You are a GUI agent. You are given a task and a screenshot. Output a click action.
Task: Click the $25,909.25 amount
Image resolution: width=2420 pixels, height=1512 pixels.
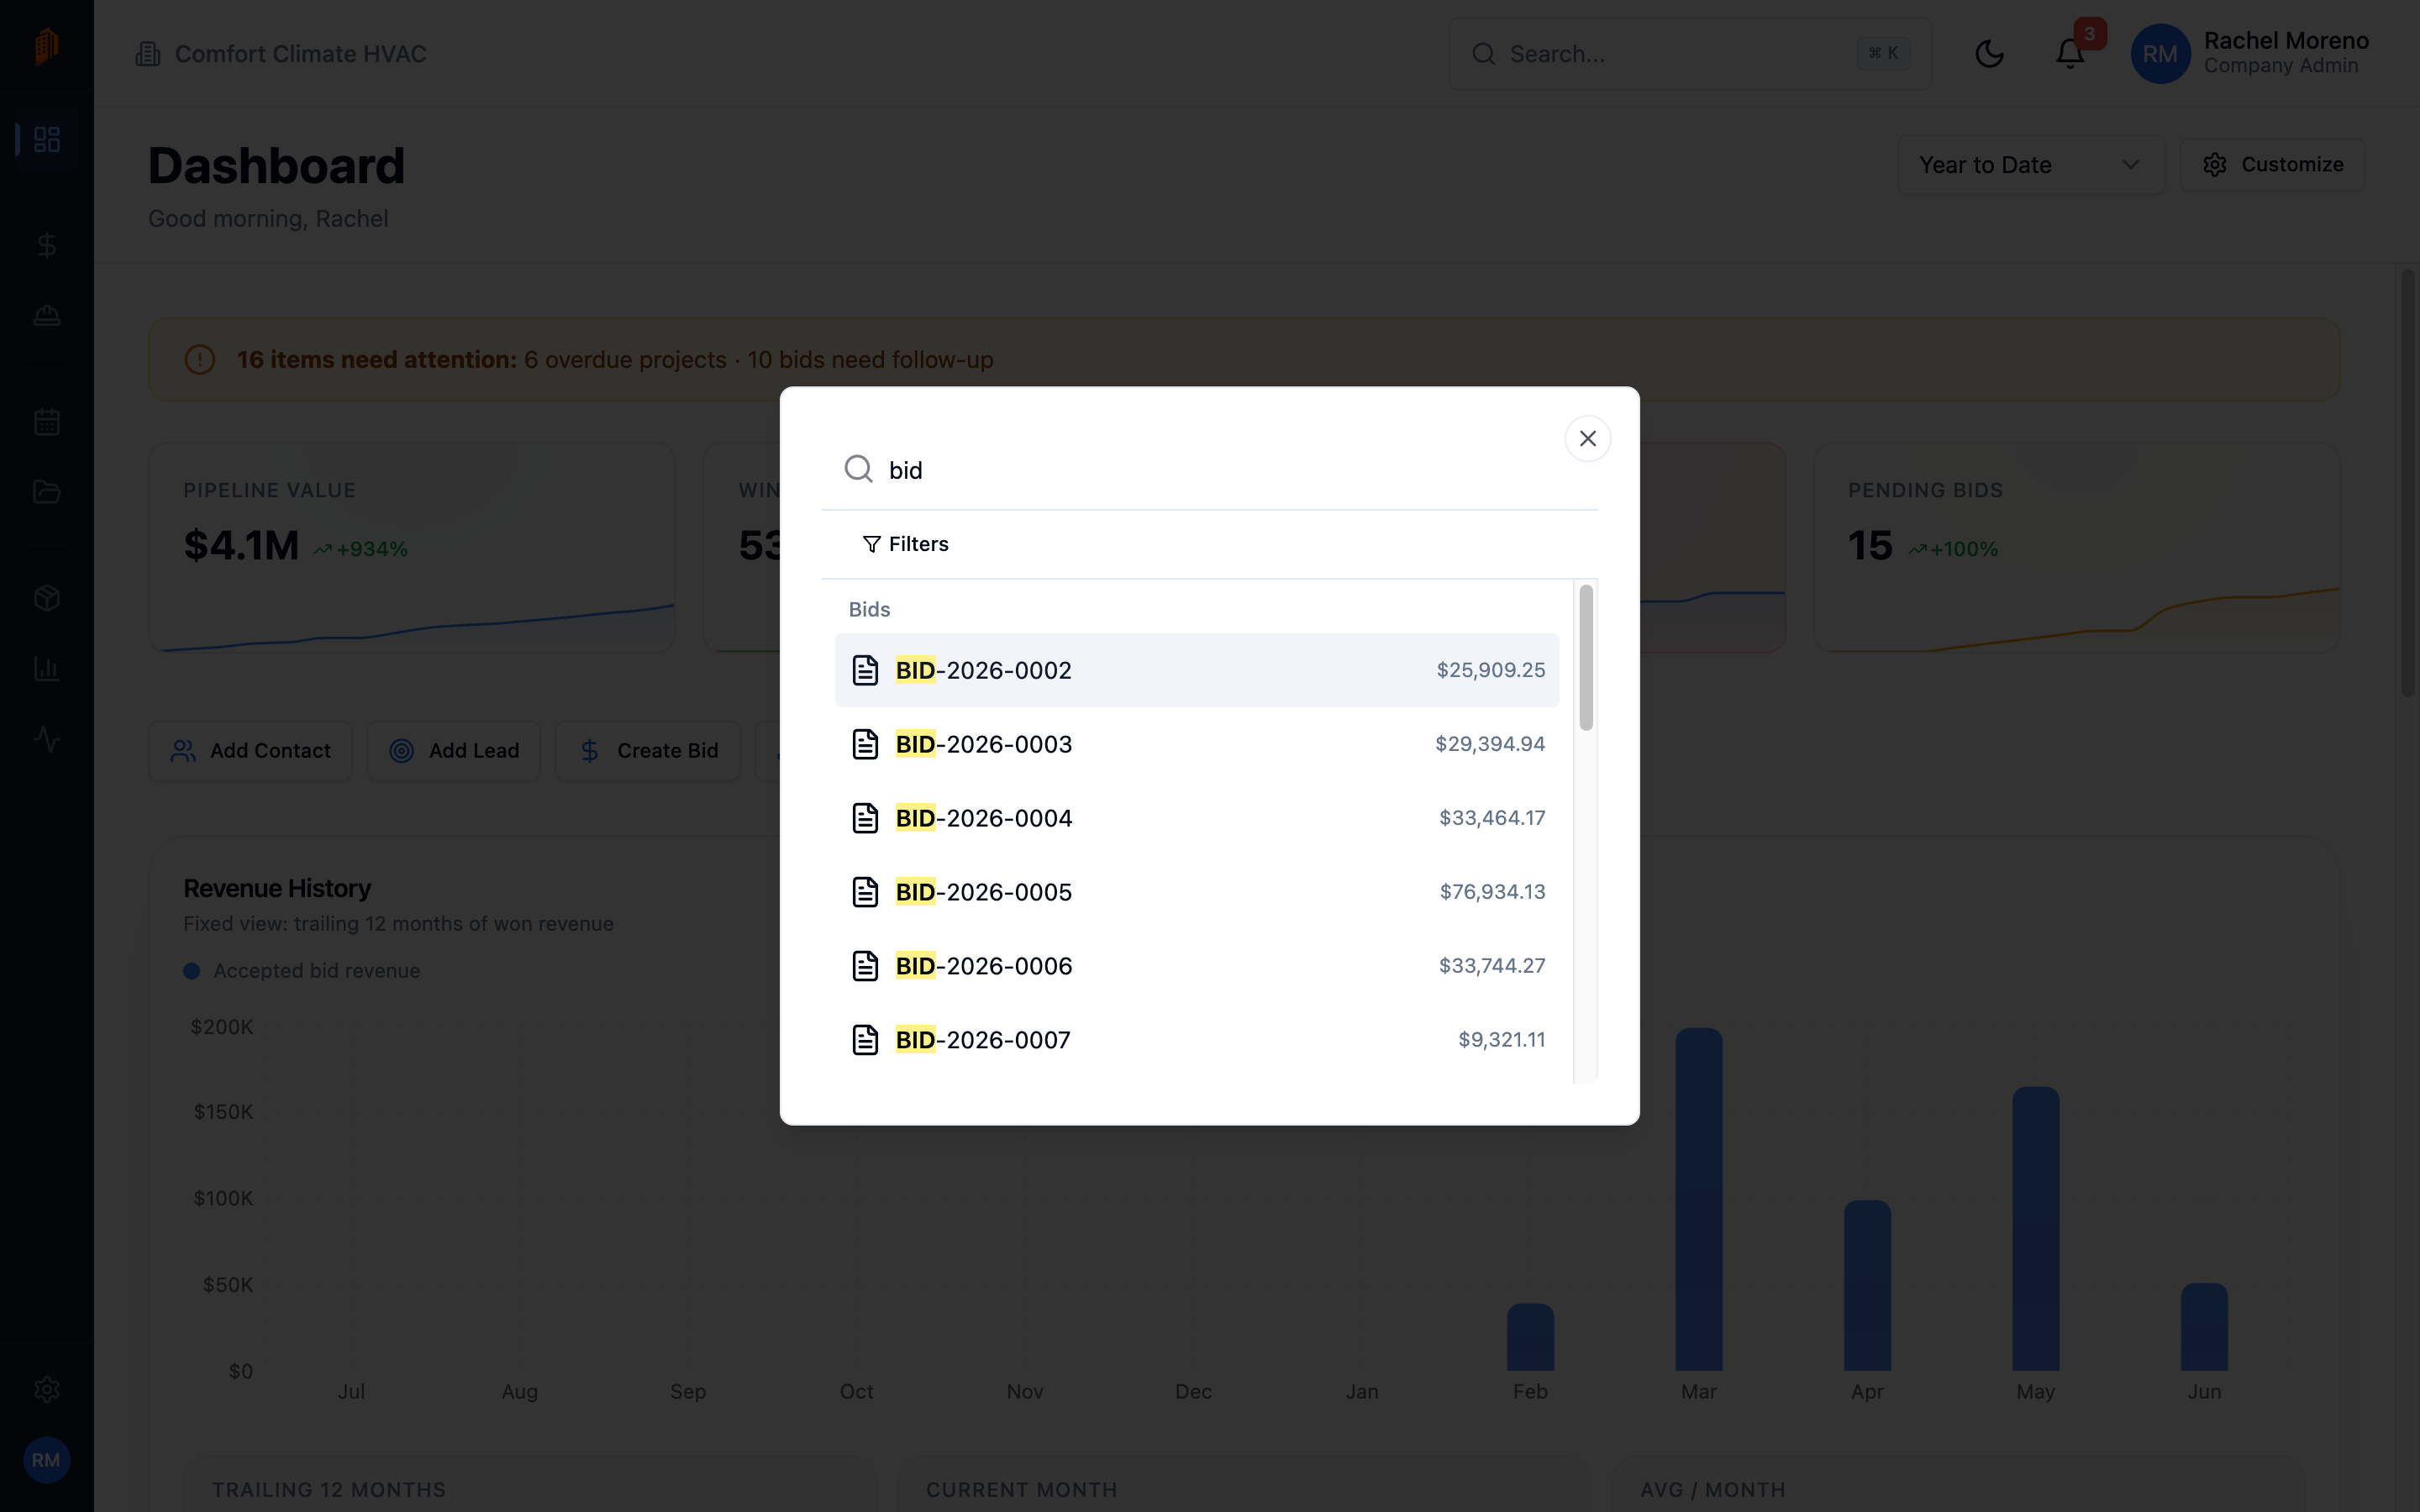coord(1490,670)
